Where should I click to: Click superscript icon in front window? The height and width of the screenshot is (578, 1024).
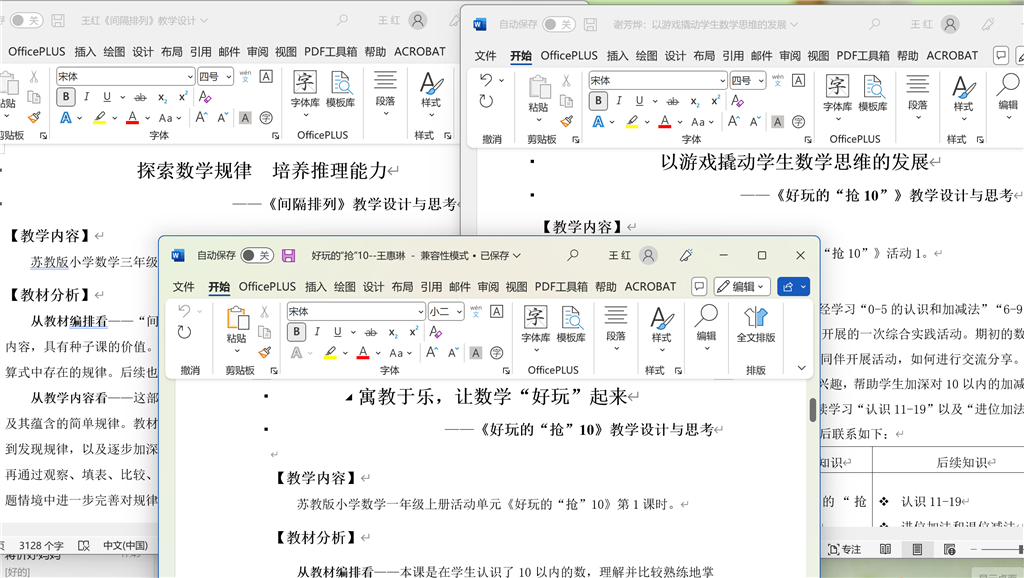413,332
